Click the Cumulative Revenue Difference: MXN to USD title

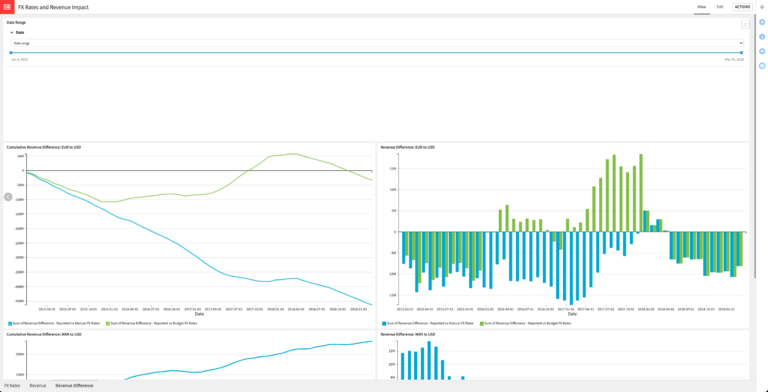tap(44, 334)
